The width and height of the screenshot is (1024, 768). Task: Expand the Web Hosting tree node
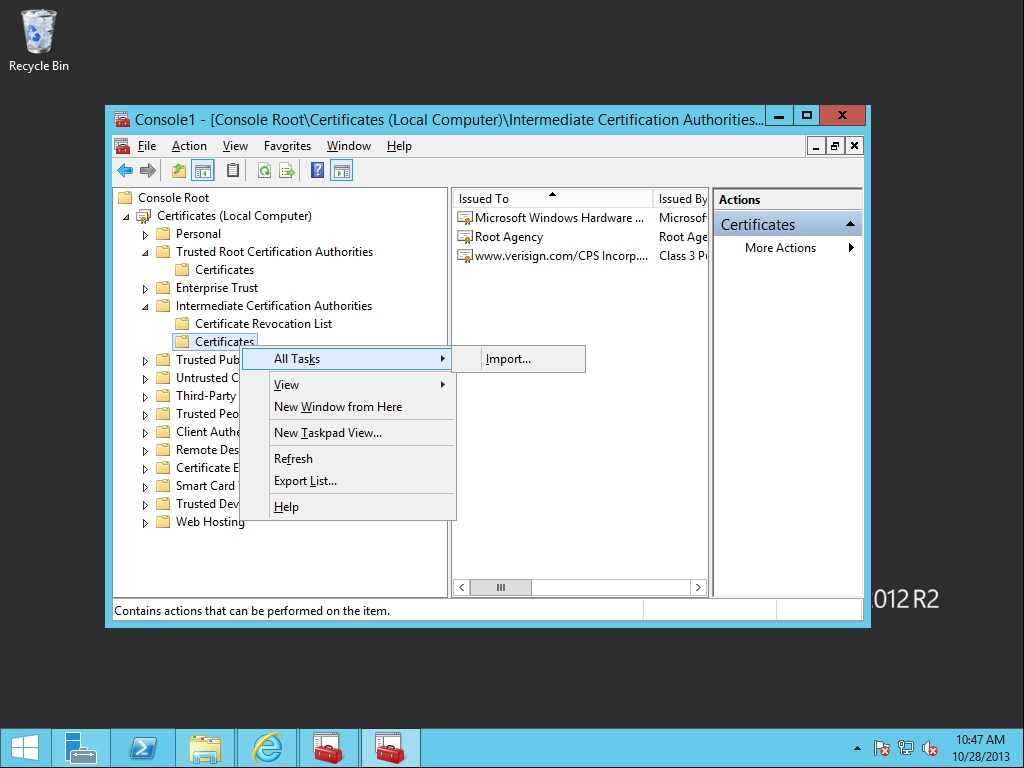[x=145, y=522]
